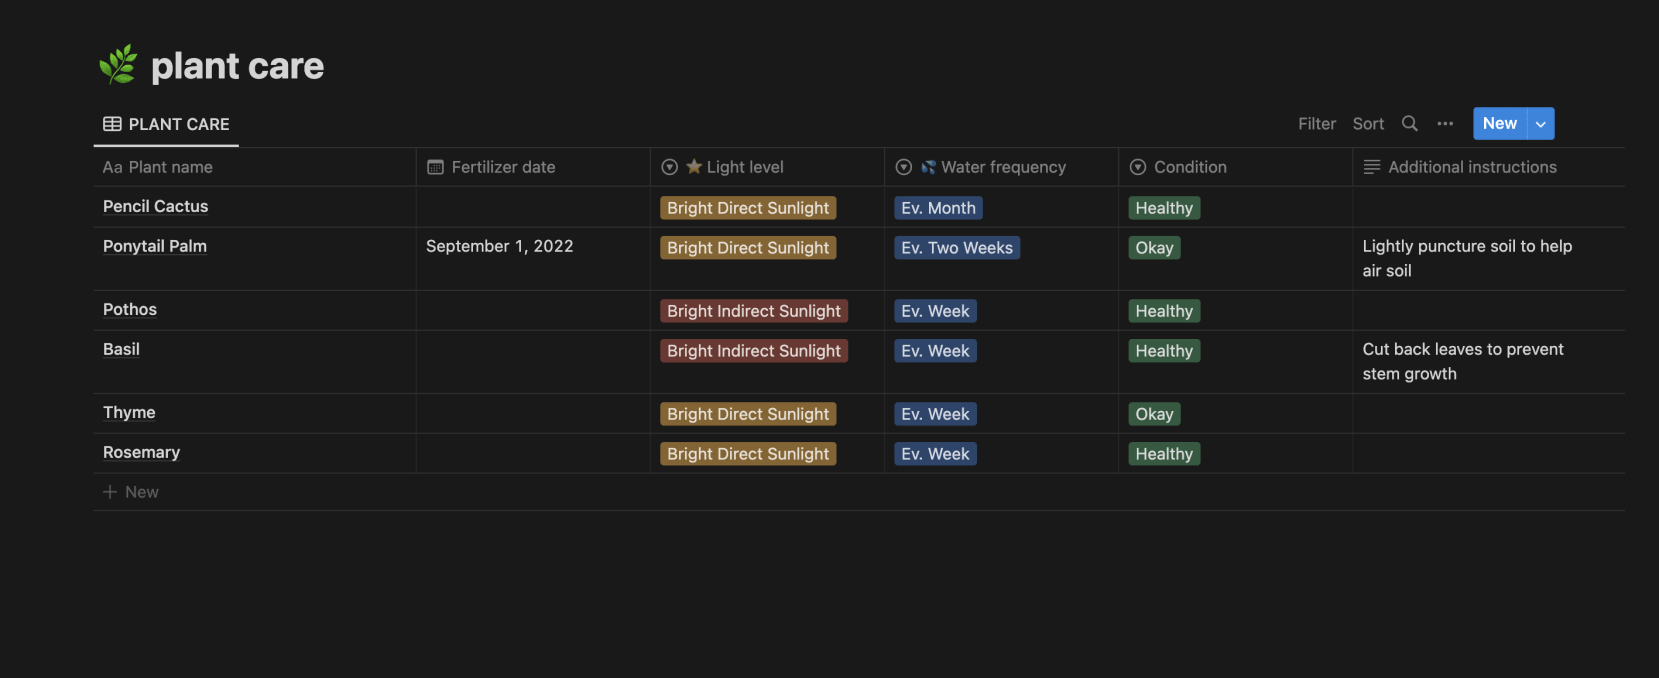Click the text lines icon in Additional instructions header
This screenshot has width=1659, height=678.
1372,167
